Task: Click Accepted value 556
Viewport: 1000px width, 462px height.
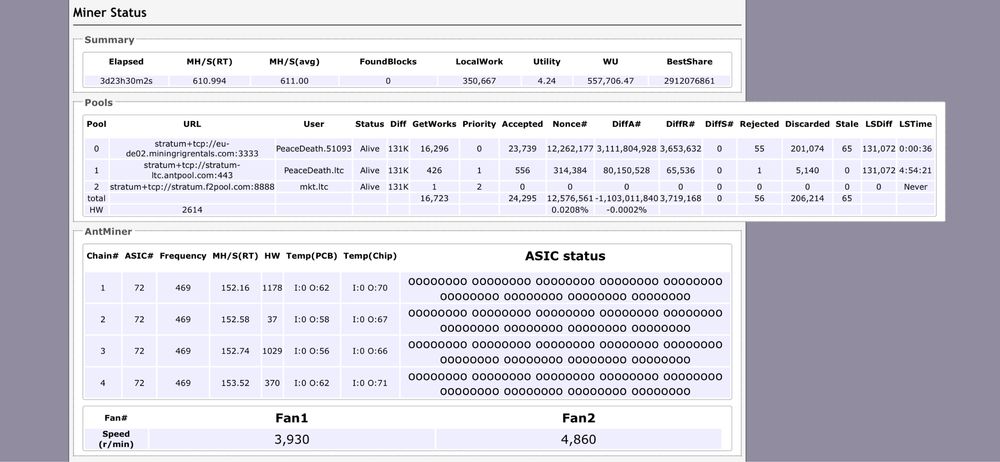Action: 522,170
